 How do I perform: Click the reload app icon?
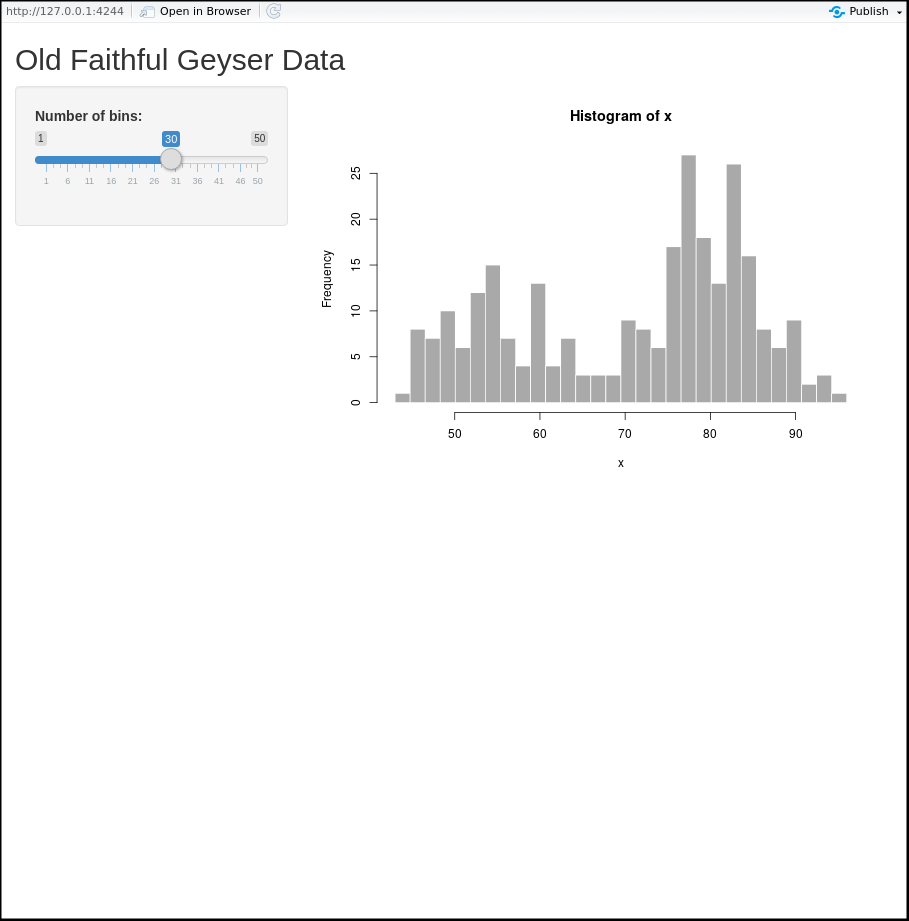click(x=274, y=11)
